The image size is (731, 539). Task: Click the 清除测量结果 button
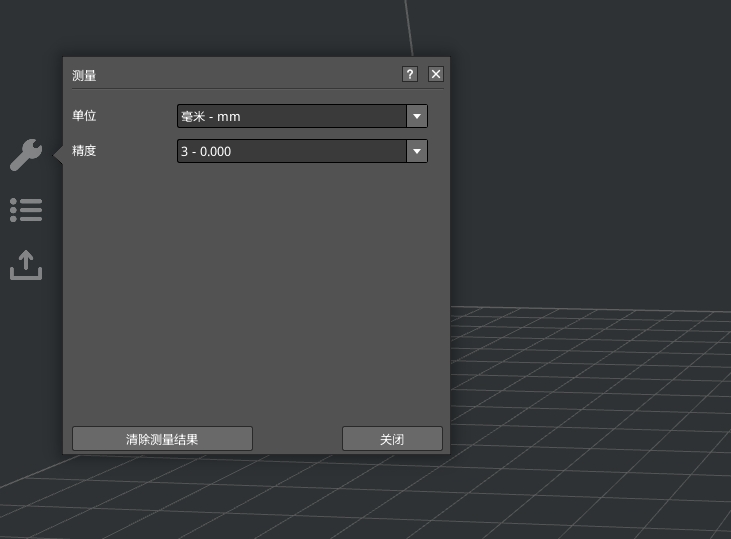tap(162, 439)
